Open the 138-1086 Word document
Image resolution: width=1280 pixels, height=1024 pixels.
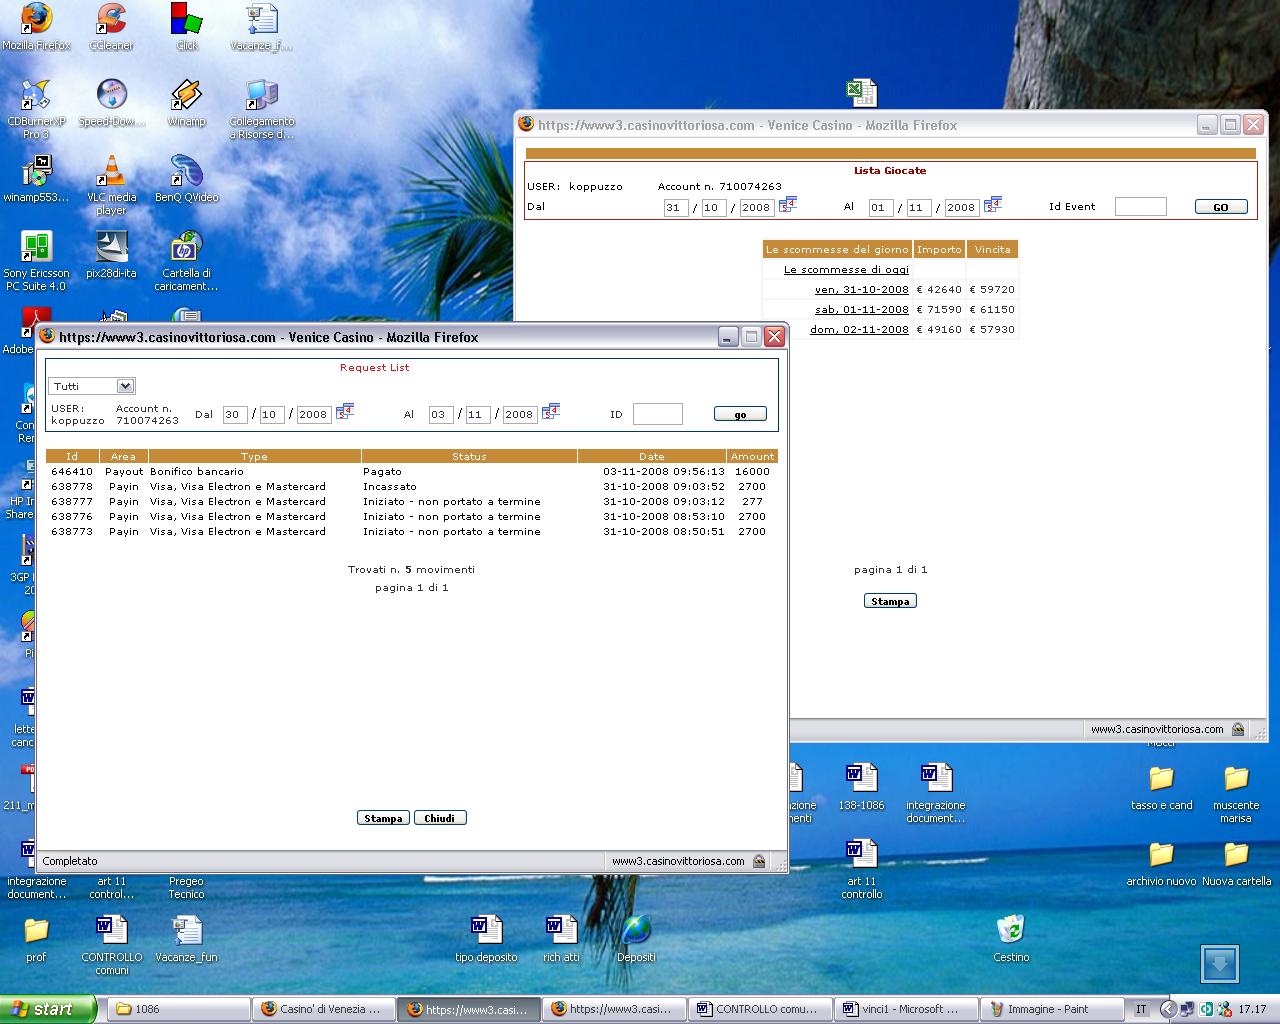point(861,787)
